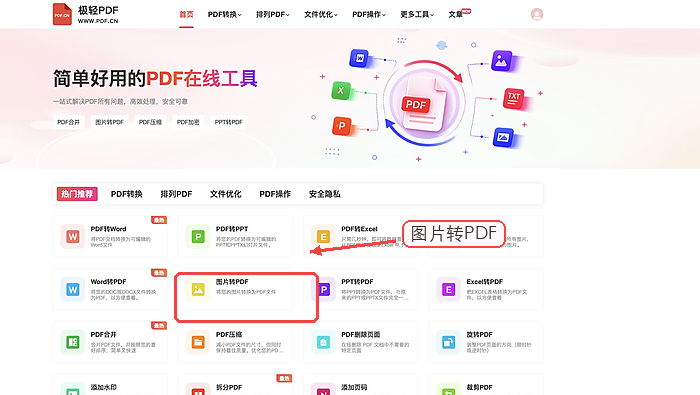Click the 图片转PDF quick link in the banner
This screenshot has height=395, width=700.
tap(109, 122)
